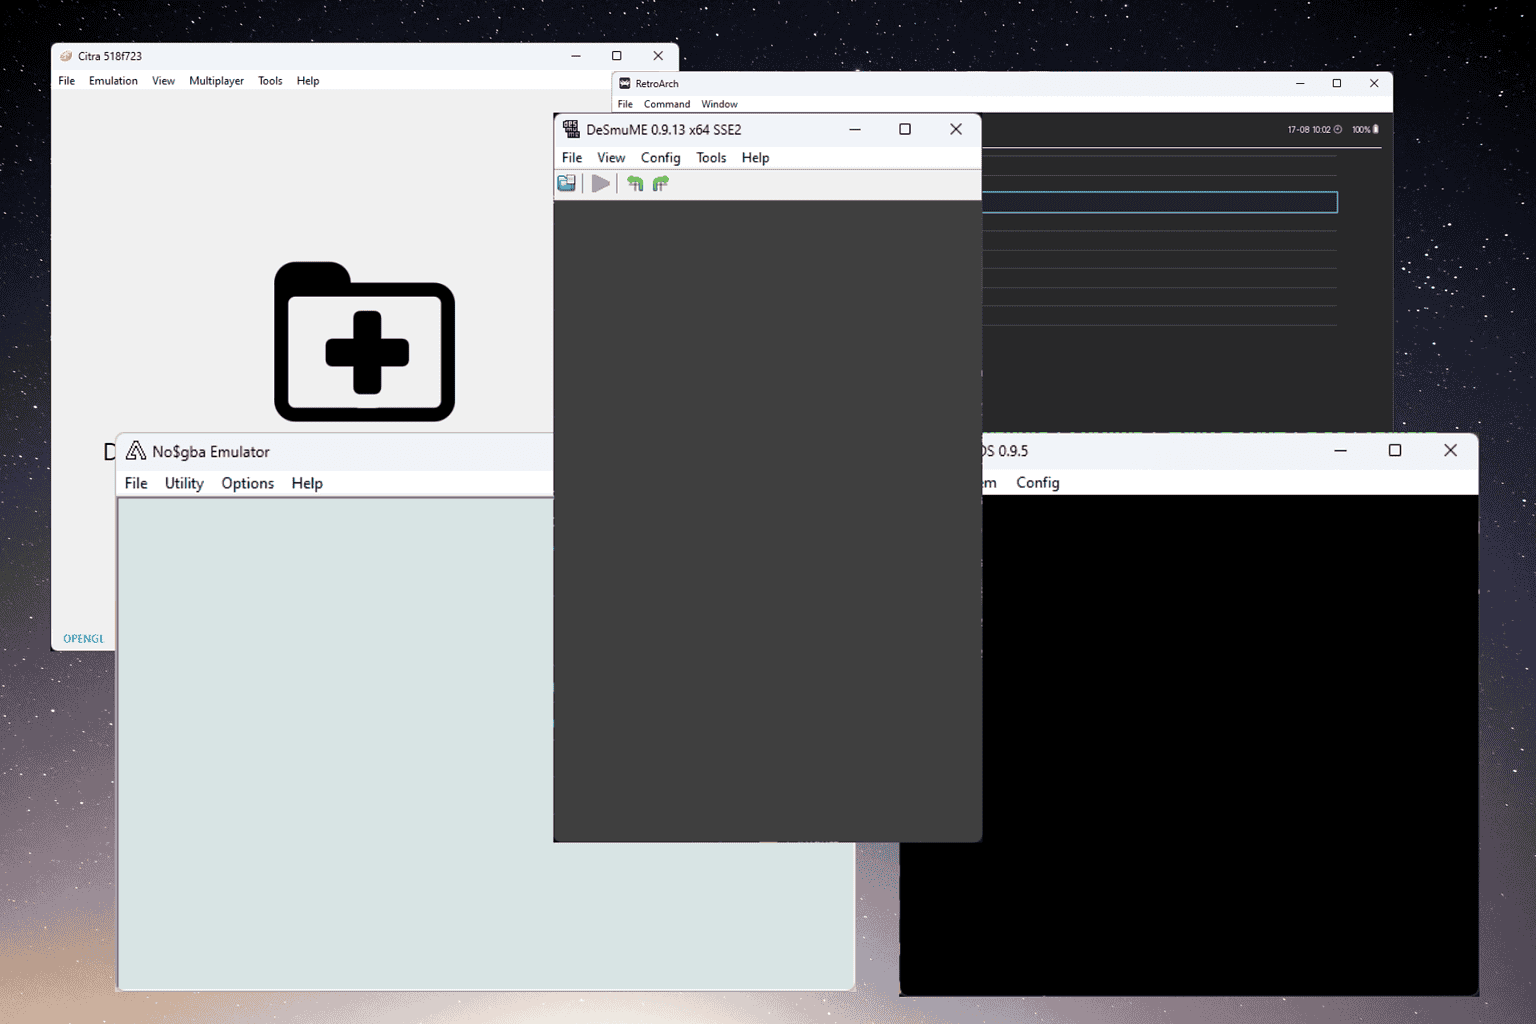
Task: Open the Config menu in DeSmuME
Action: 660,158
